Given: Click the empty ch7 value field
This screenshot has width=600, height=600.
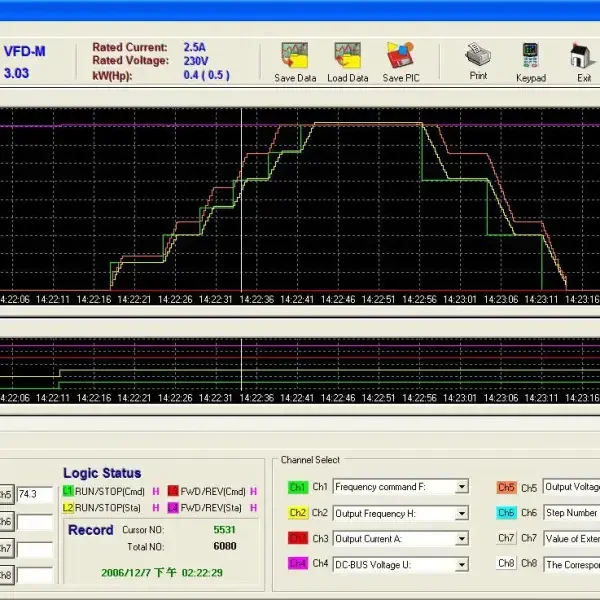Looking at the screenshot, I should [x=34, y=549].
